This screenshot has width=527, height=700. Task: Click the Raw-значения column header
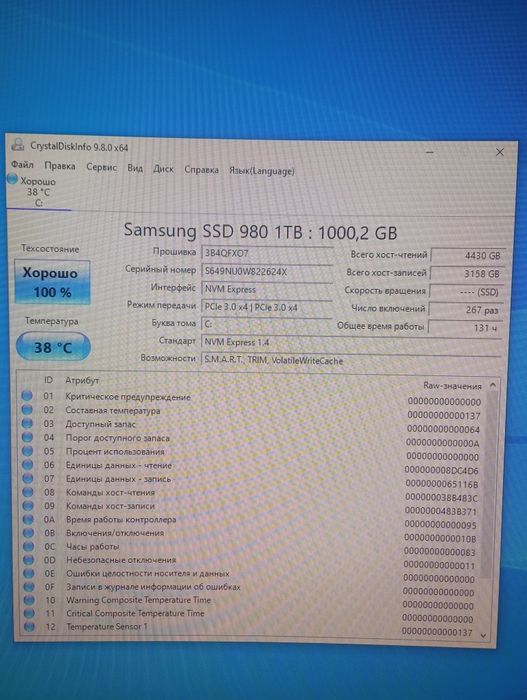click(x=452, y=386)
